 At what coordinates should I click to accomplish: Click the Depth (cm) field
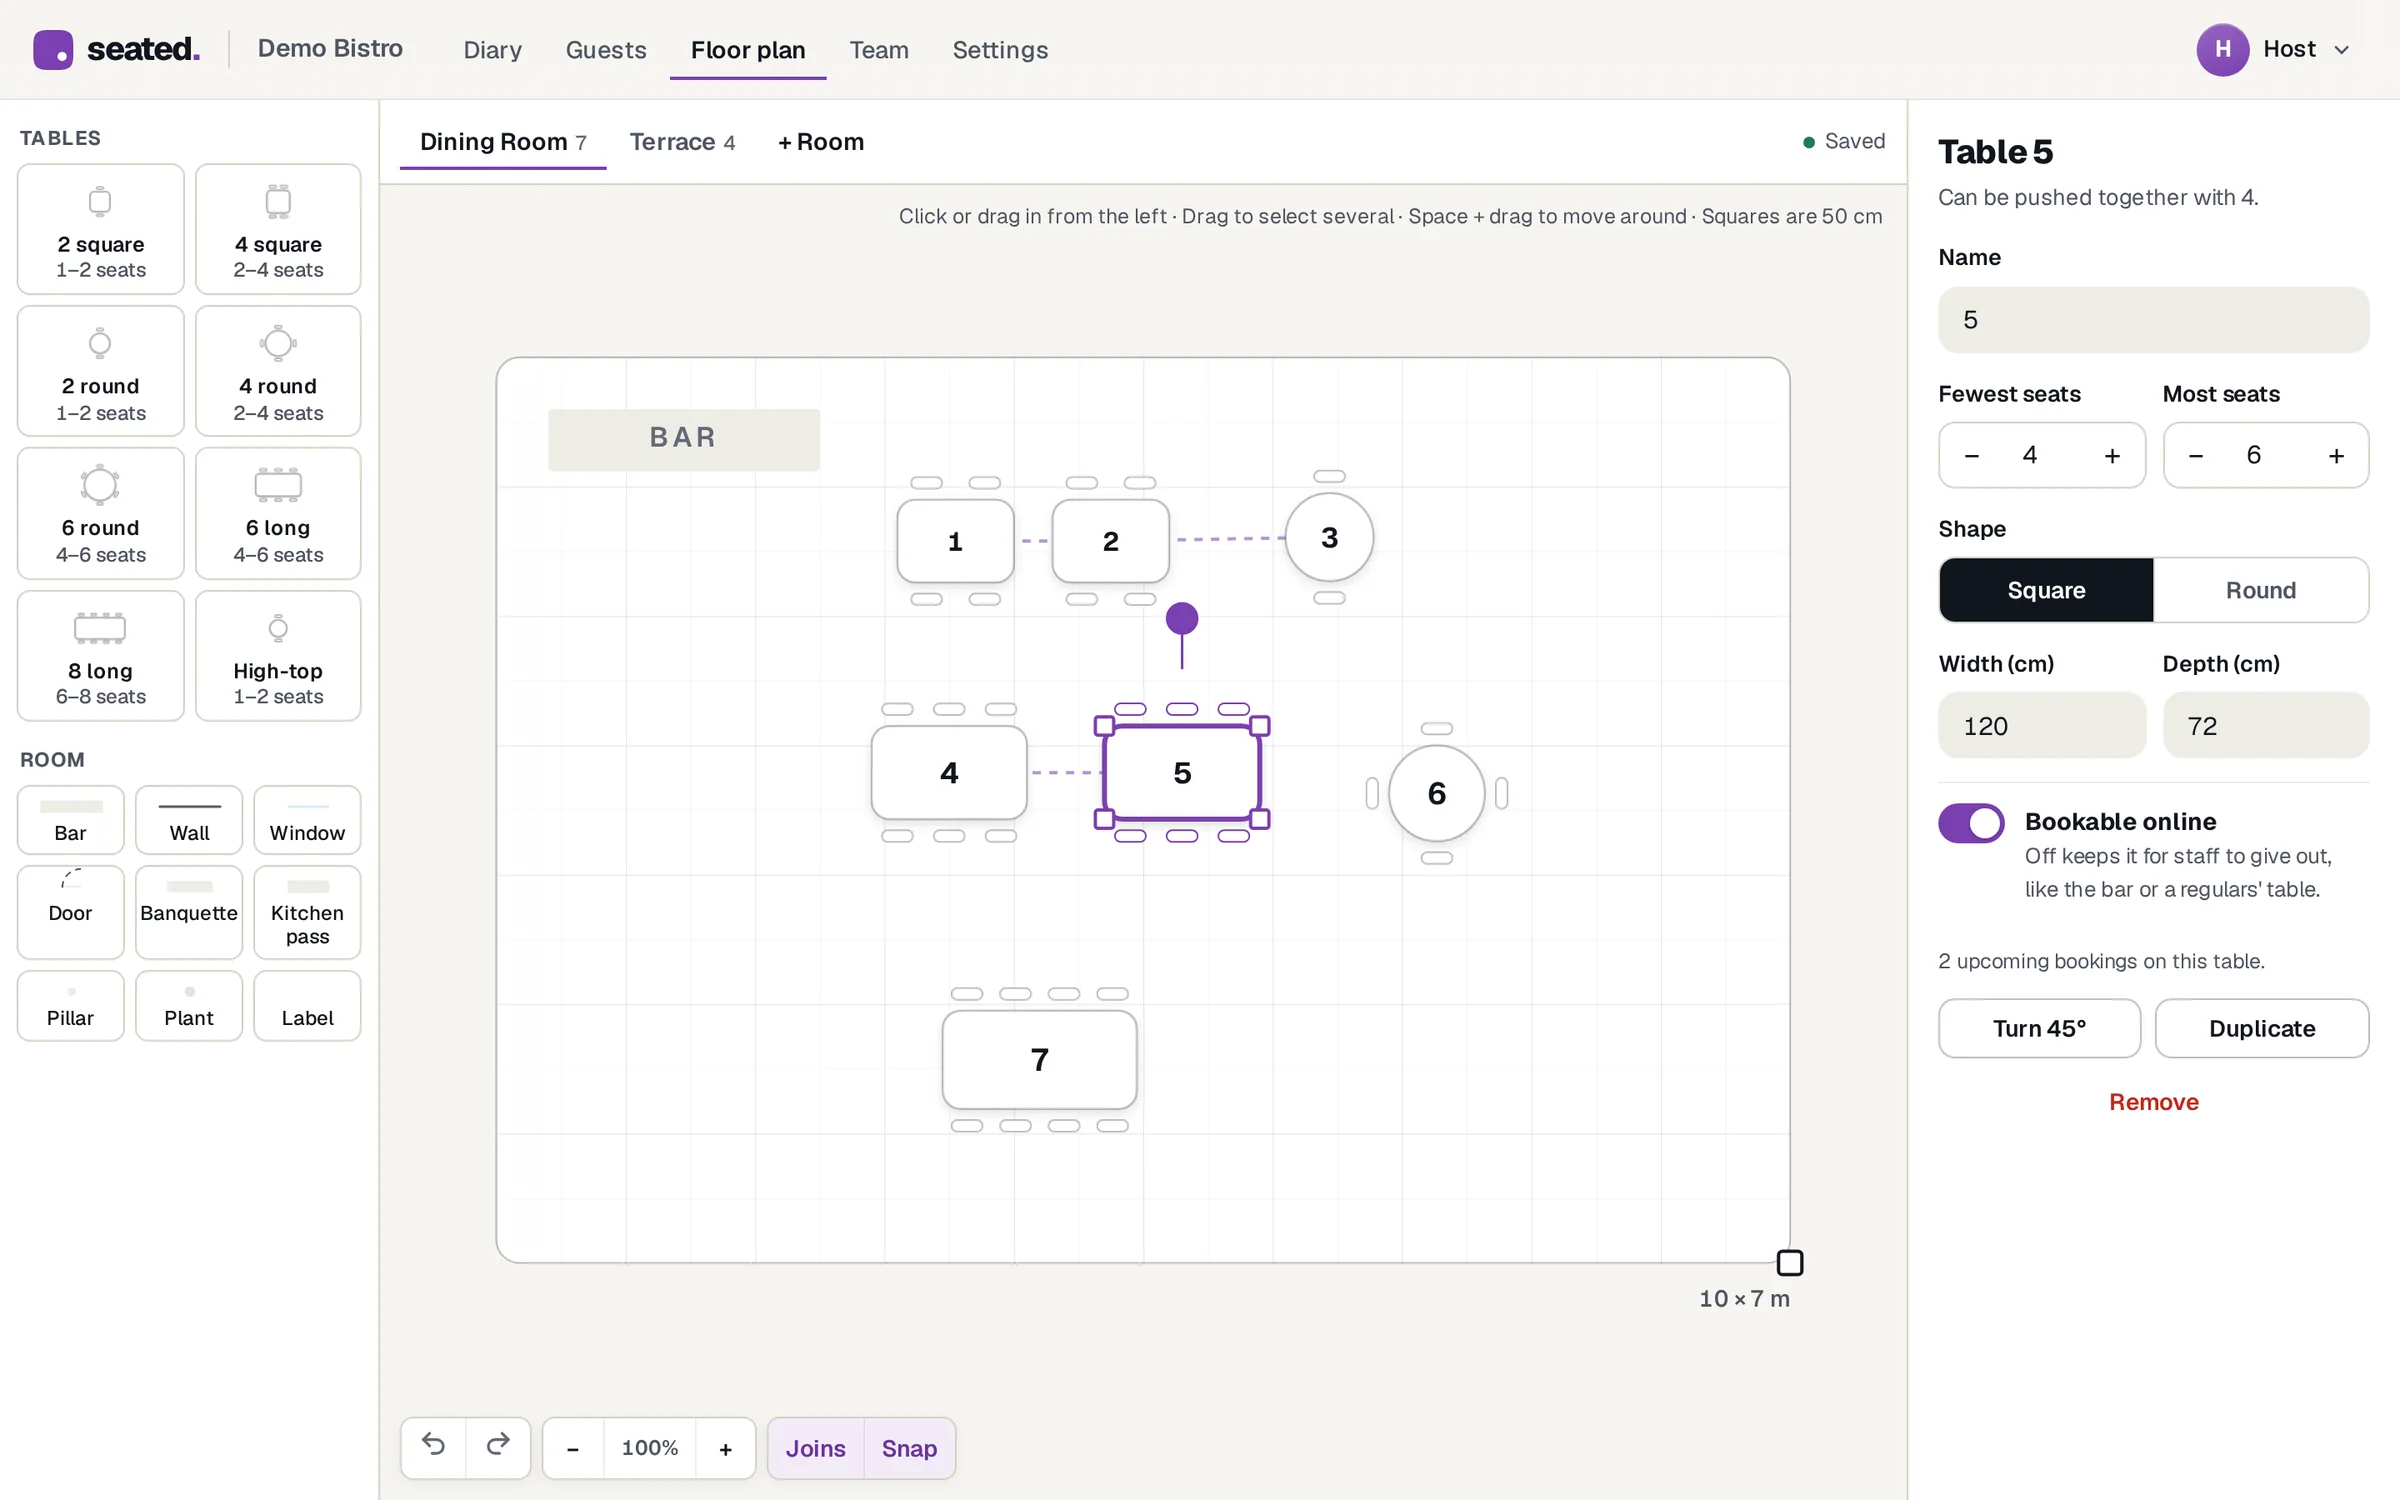(2266, 726)
